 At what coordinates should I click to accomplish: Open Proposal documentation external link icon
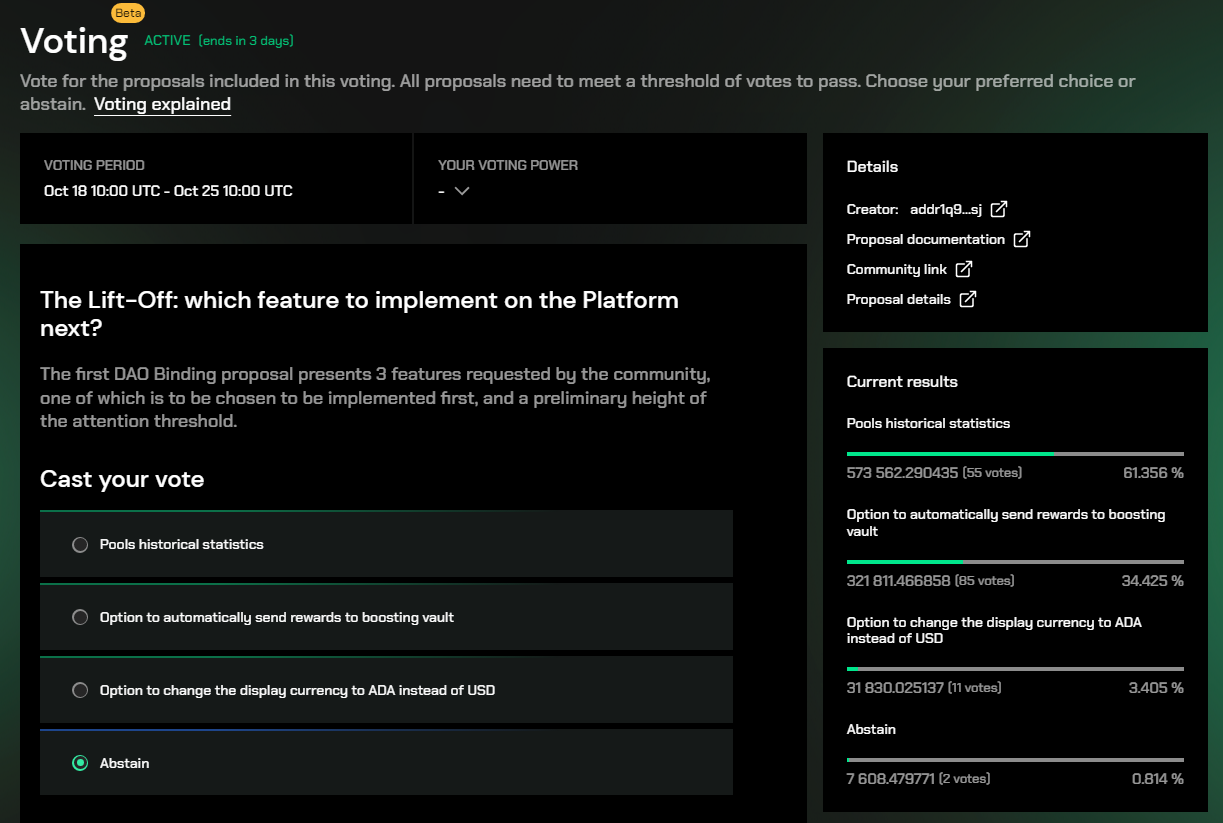1021,239
